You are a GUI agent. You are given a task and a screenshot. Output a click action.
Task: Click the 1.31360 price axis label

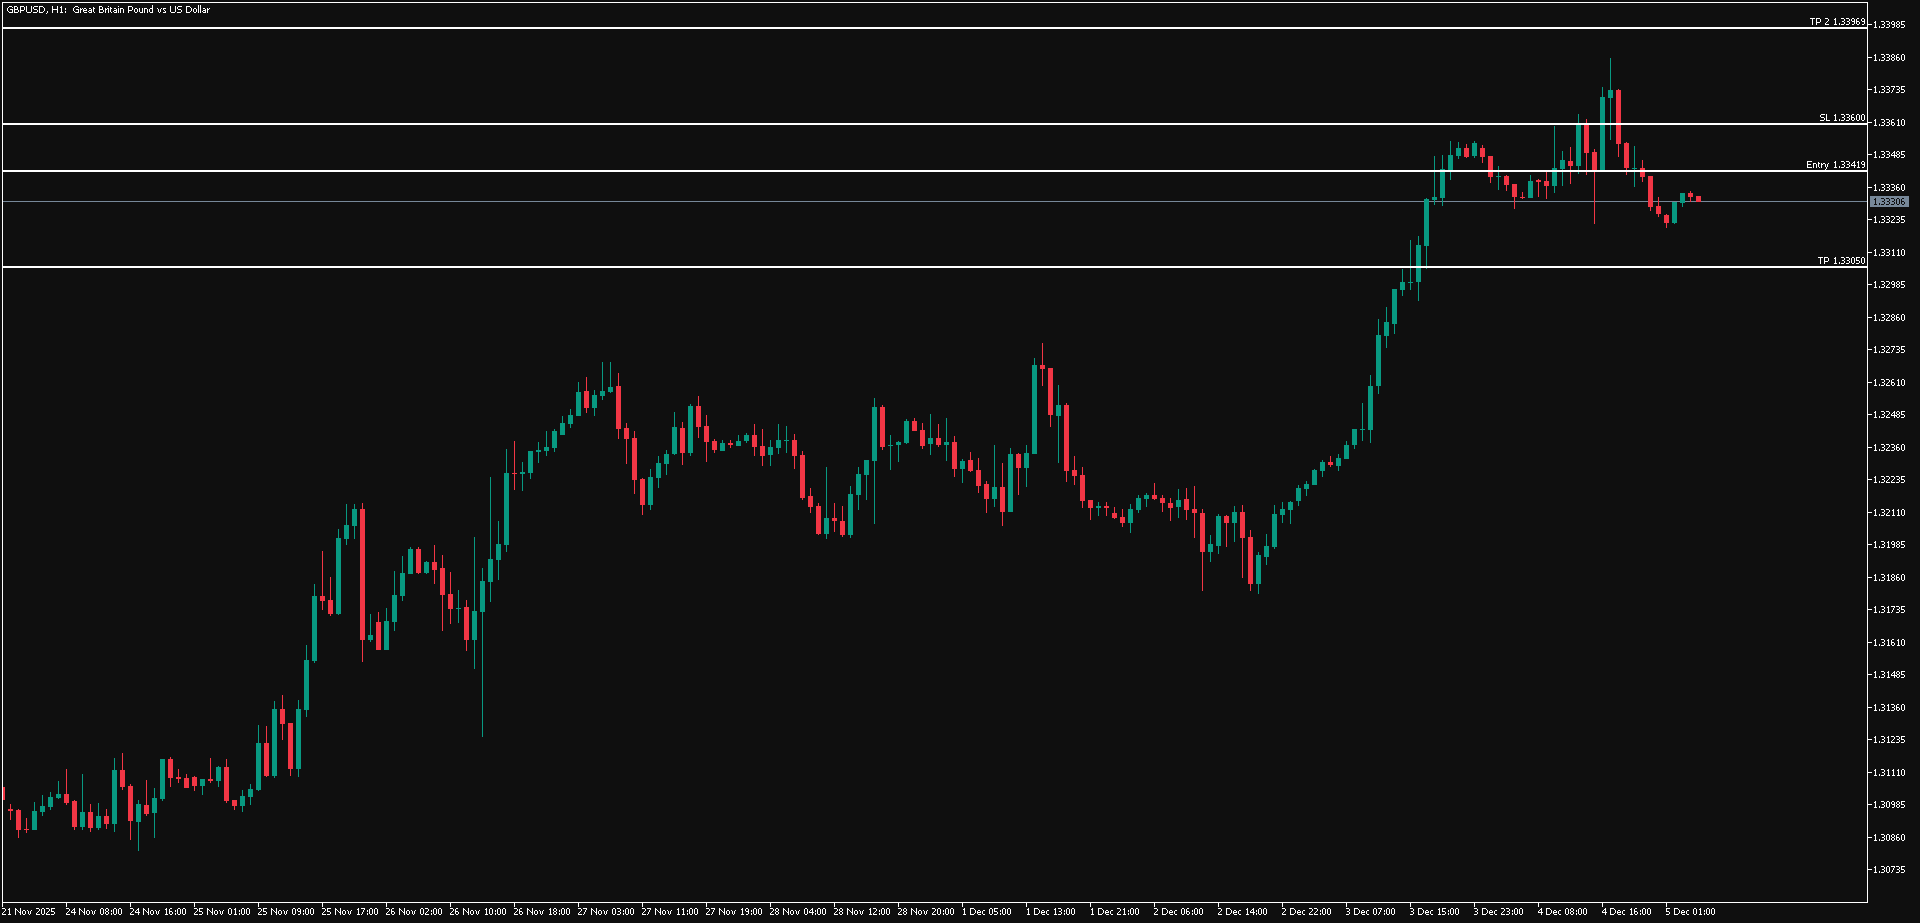tap(1889, 708)
